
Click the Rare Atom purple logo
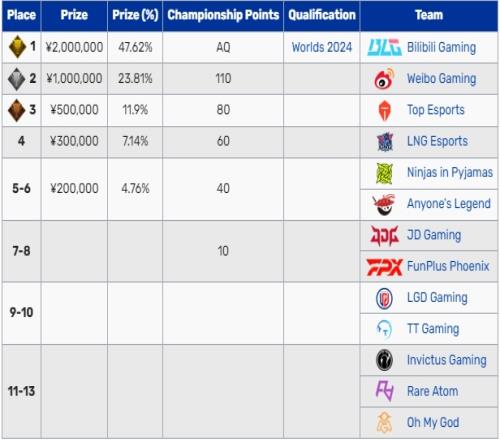coord(385,391)
